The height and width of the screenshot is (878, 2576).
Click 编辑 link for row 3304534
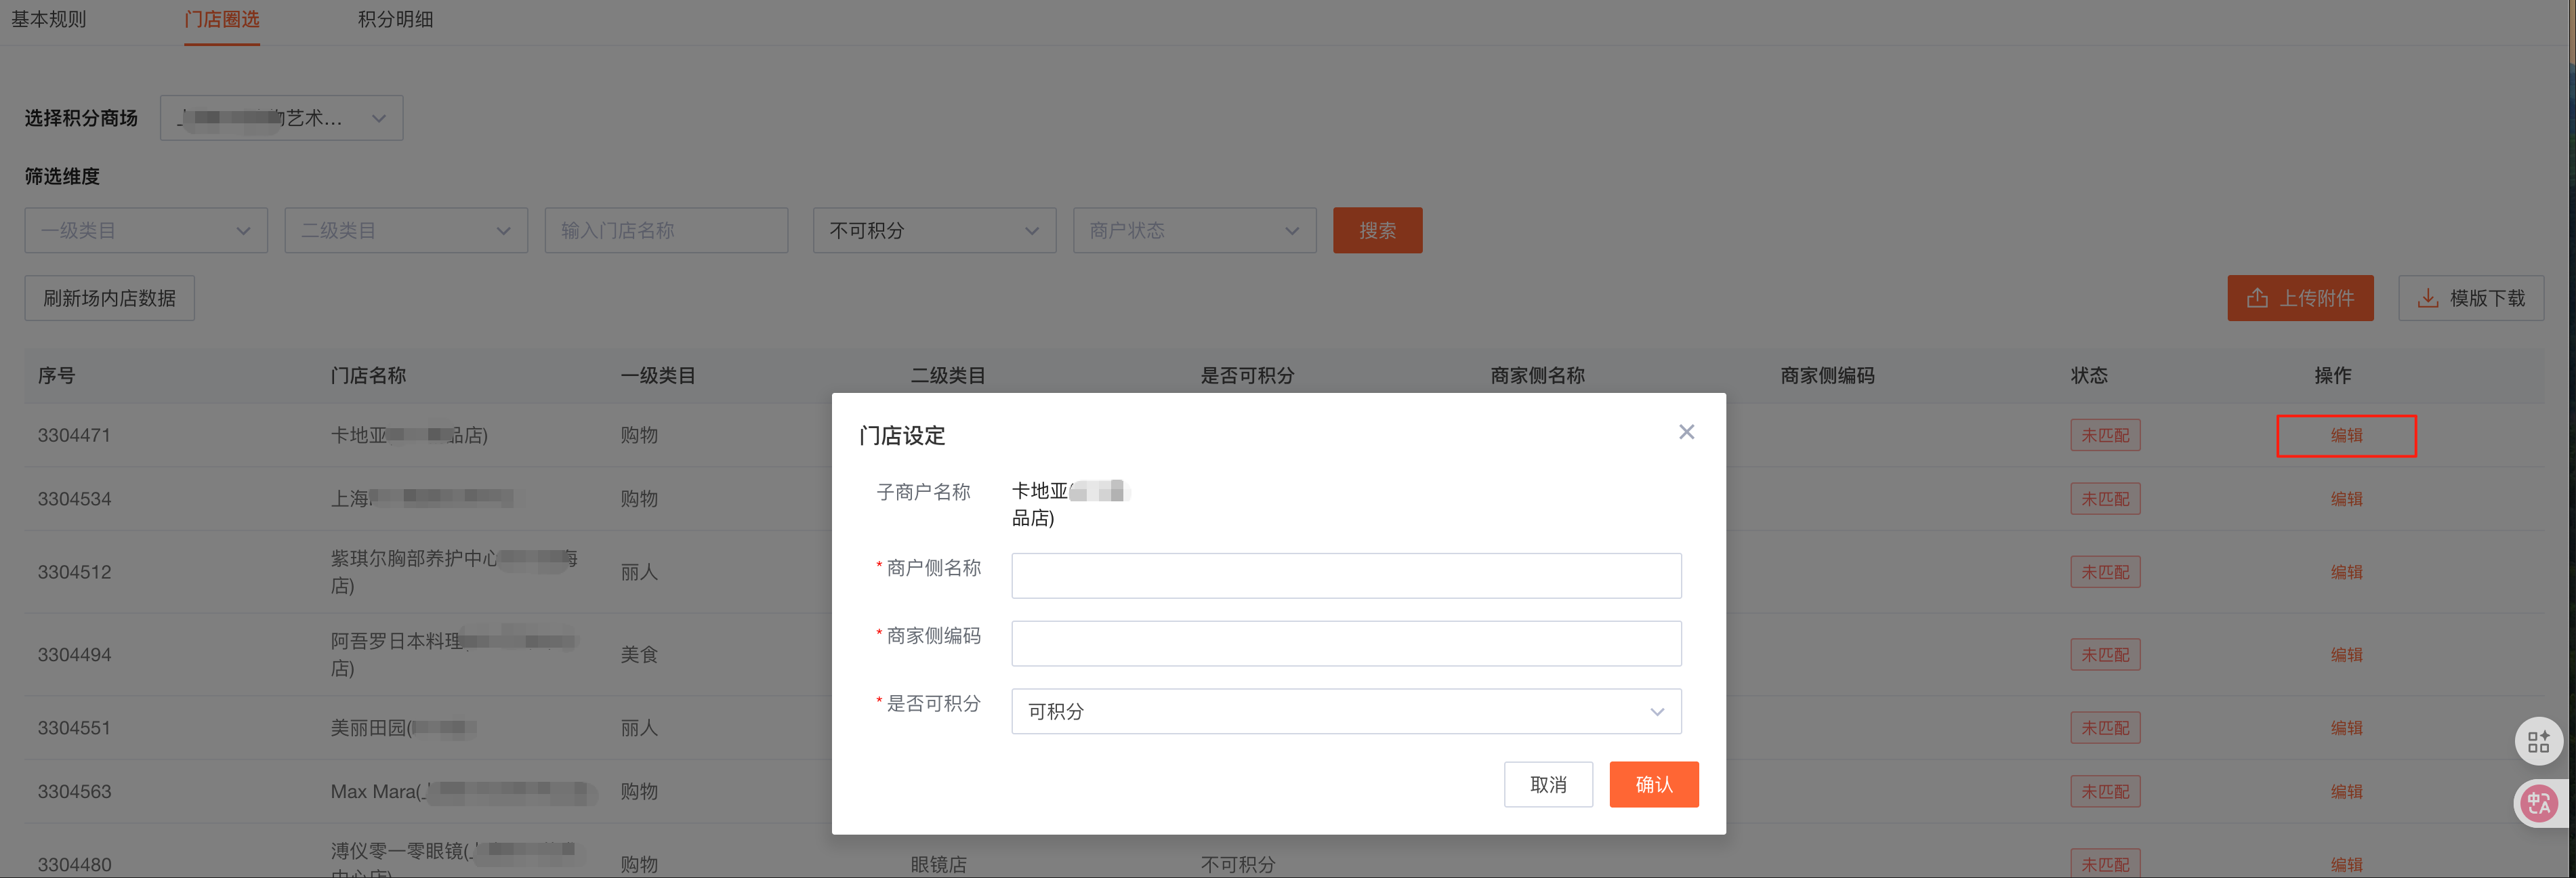[2346, 499]
